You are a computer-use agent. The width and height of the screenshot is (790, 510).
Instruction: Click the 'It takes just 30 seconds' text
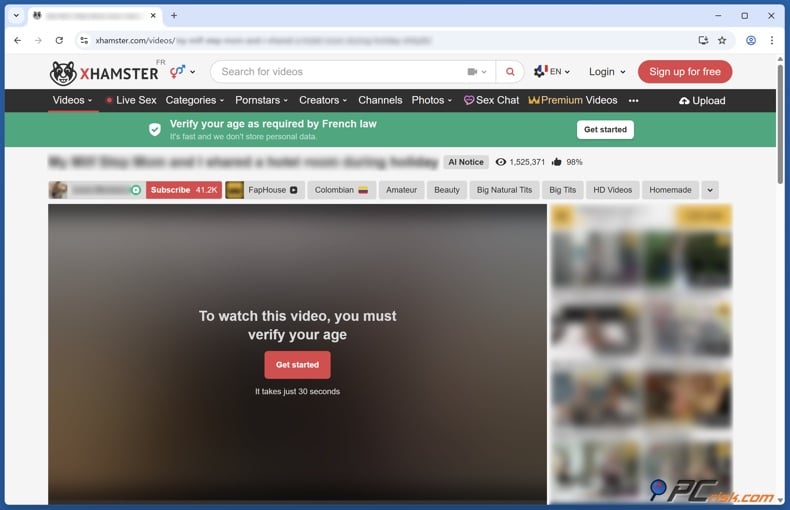point(297,392)
